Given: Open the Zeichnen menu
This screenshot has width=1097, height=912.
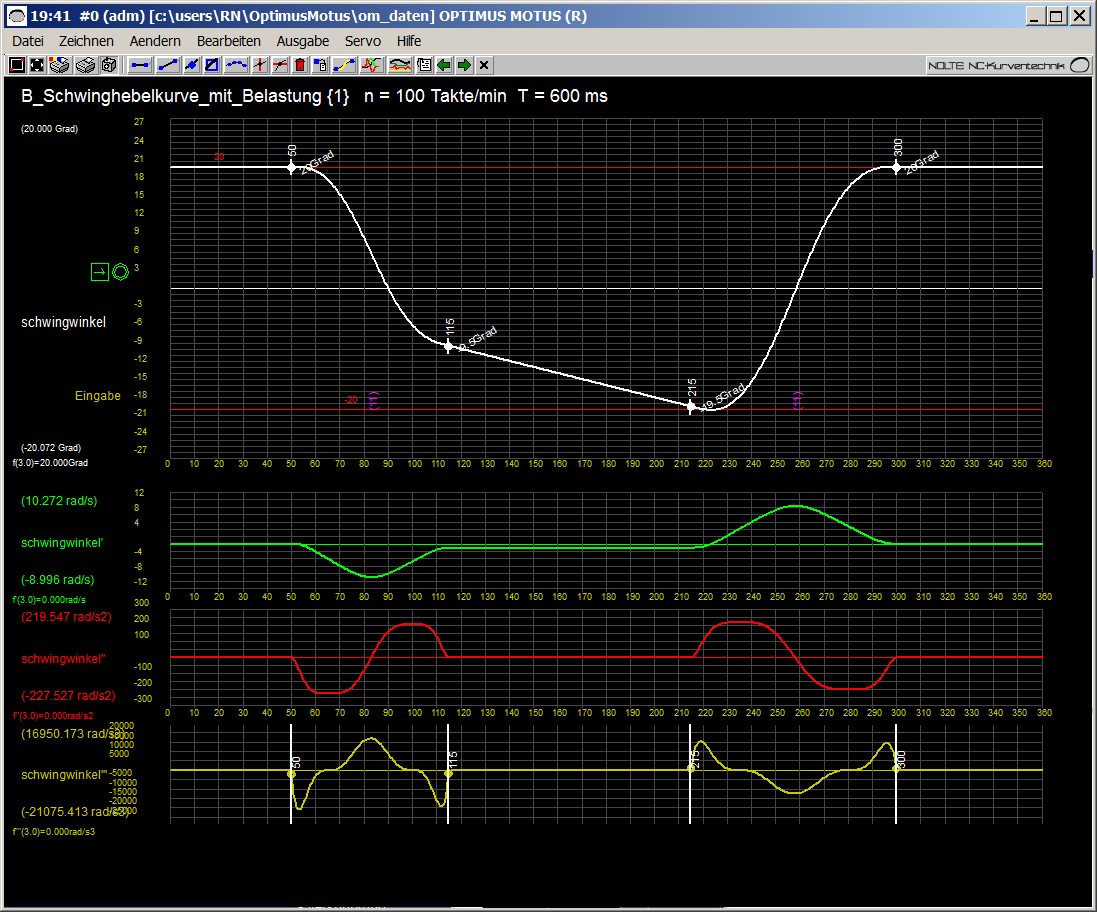Looking at the screenshot, I should point(86,41).
